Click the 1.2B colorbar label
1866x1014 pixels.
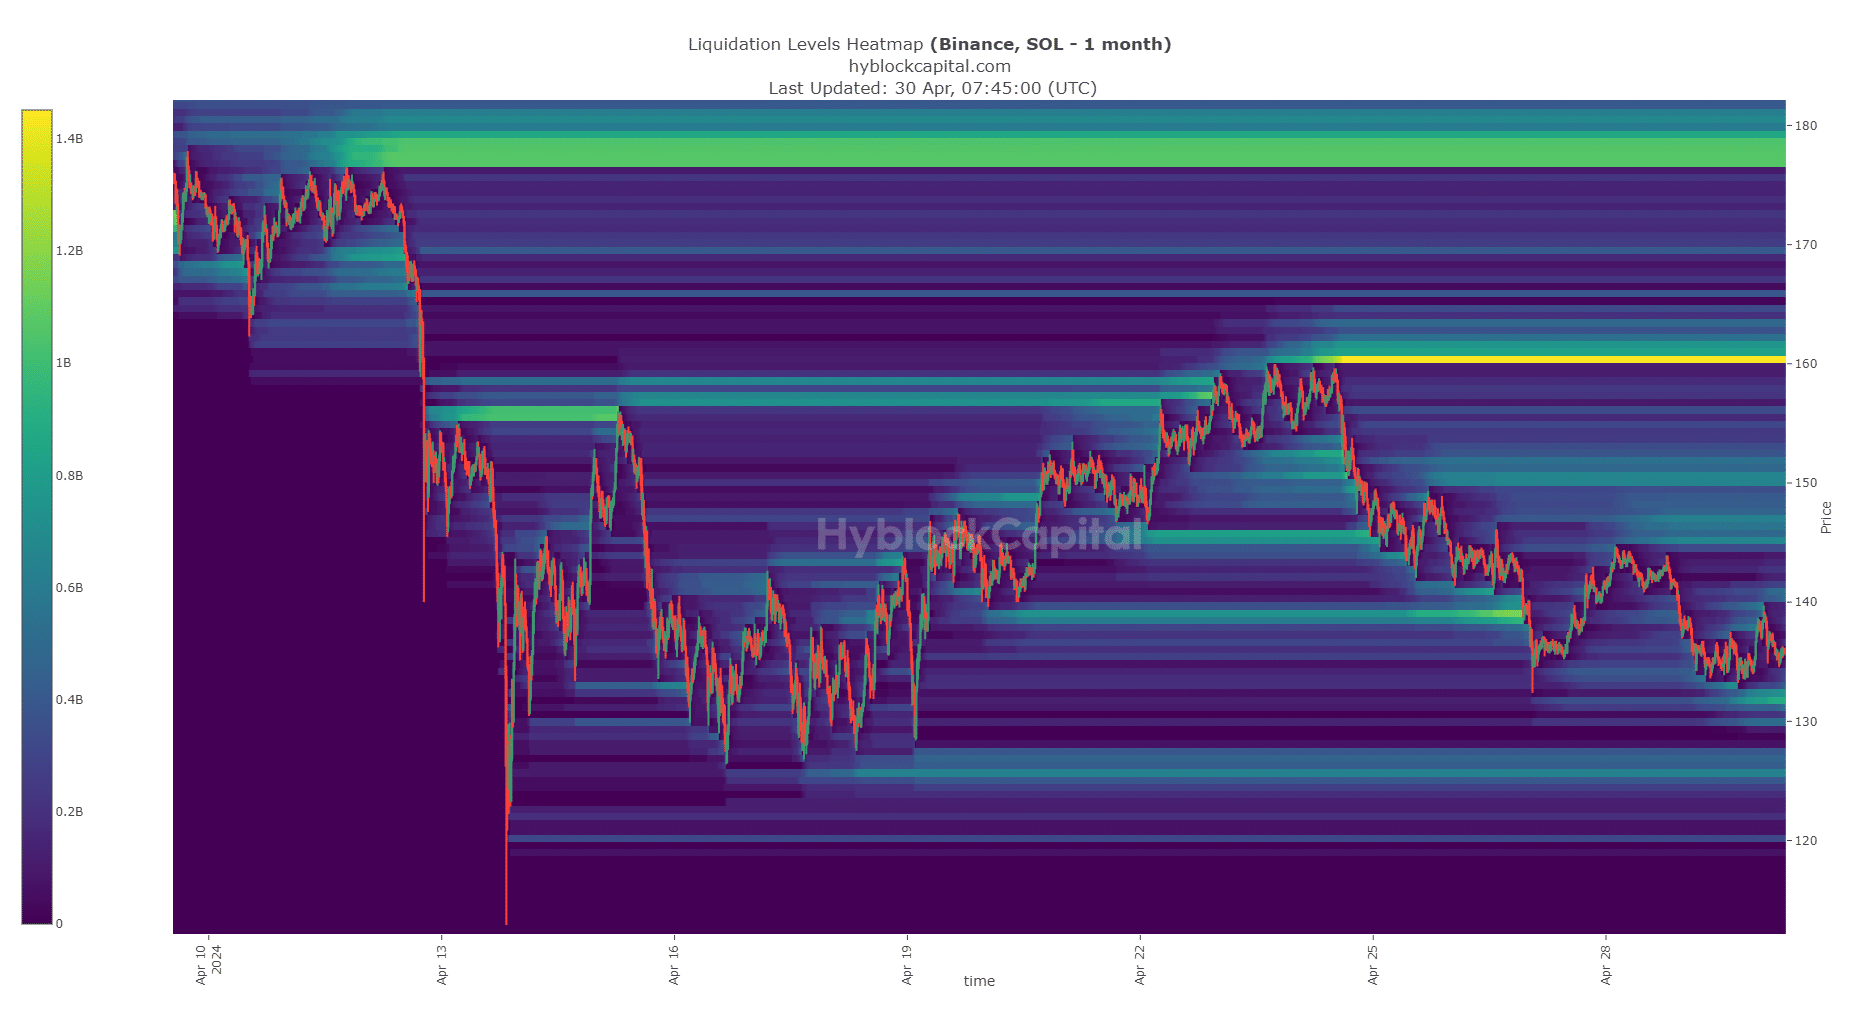click(69, 250)
